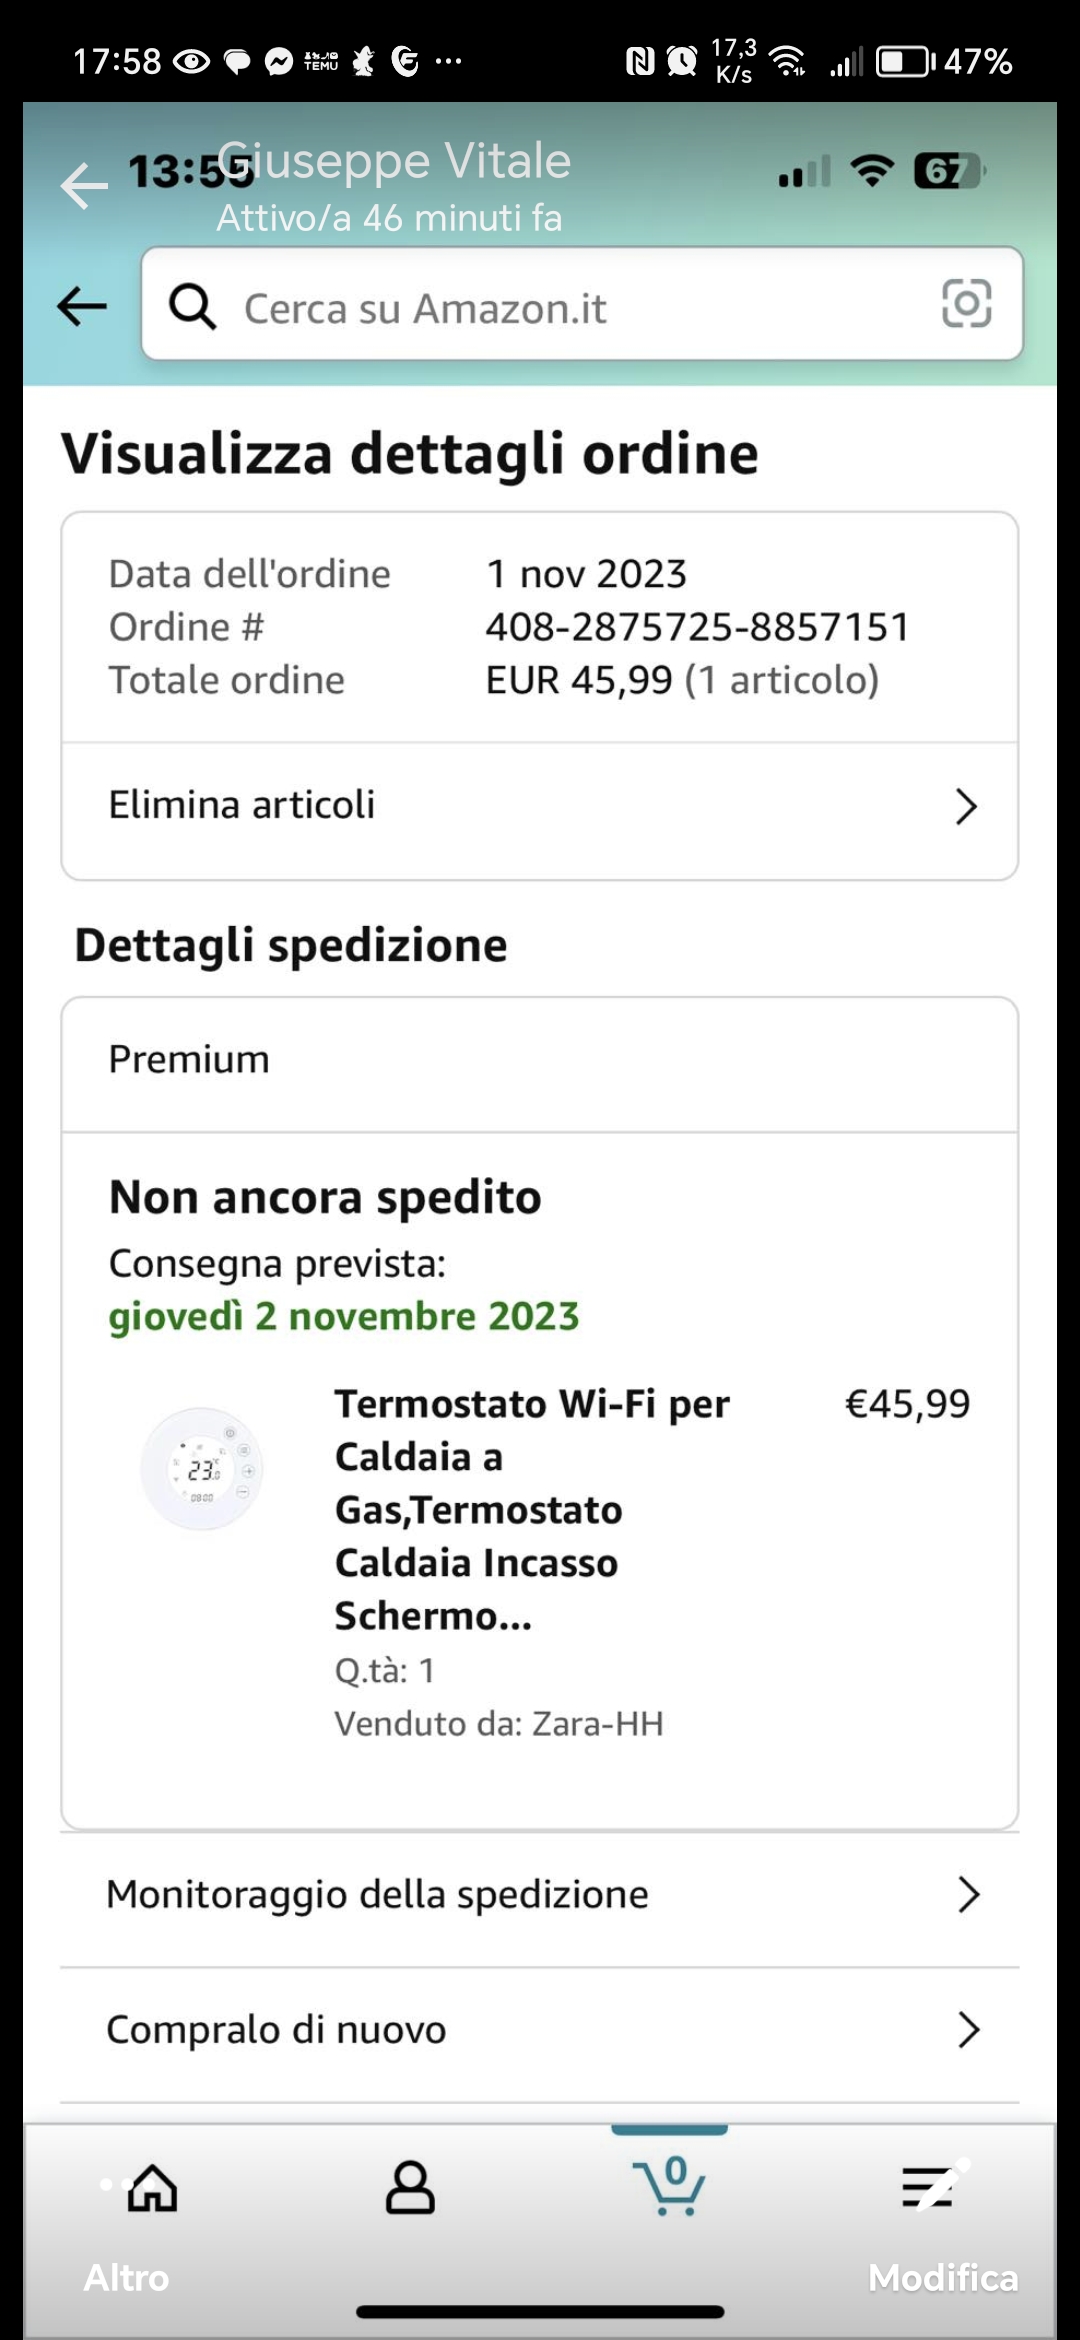Tap Giuseppe Vitale contact name
This screenshot has height=2340, width=1080.
tap(394, 160)
